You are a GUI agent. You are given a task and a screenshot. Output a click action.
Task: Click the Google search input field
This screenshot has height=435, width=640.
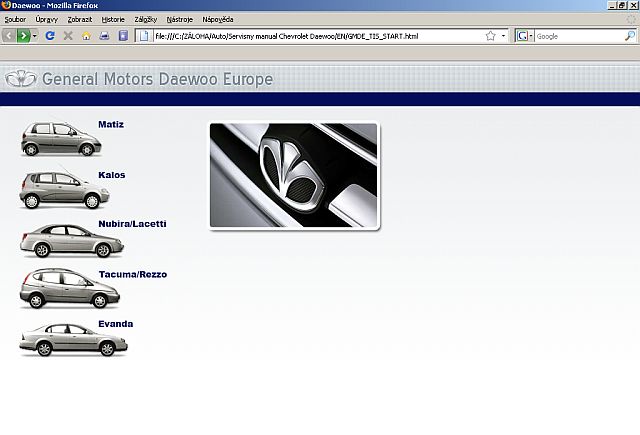pyautogui.click(x=580, y=36)
